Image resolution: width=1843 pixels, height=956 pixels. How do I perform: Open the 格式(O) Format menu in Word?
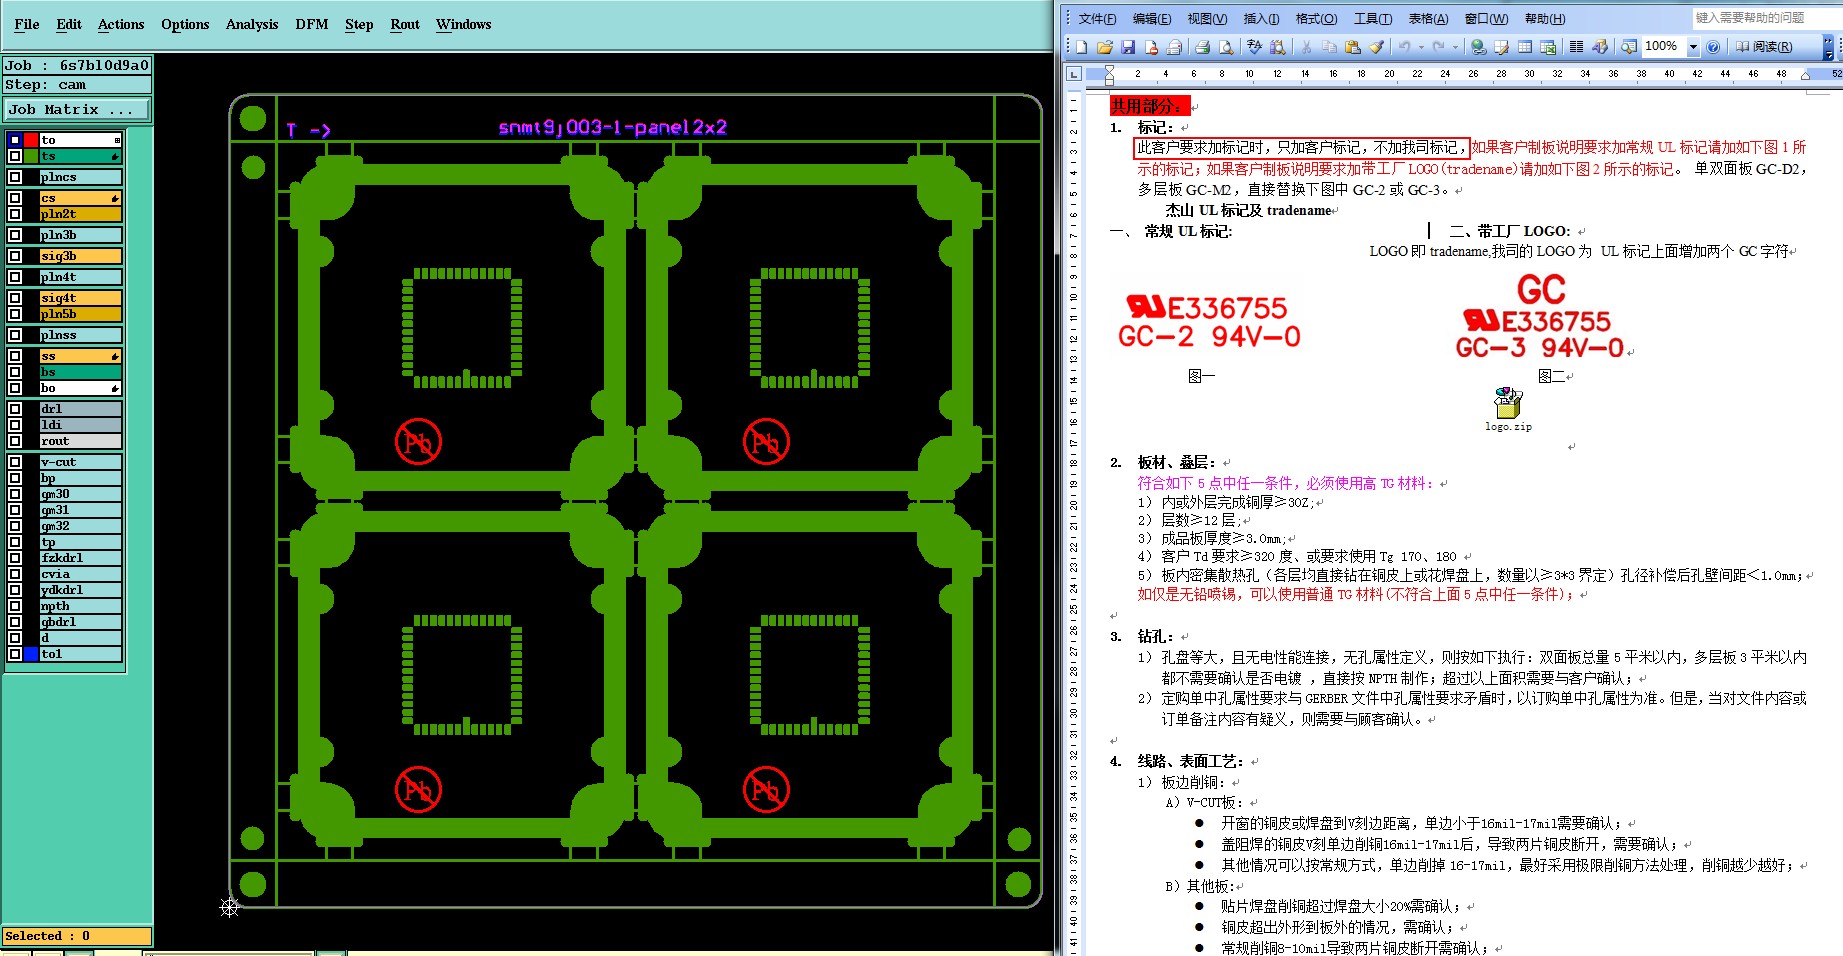(1316, 19)
